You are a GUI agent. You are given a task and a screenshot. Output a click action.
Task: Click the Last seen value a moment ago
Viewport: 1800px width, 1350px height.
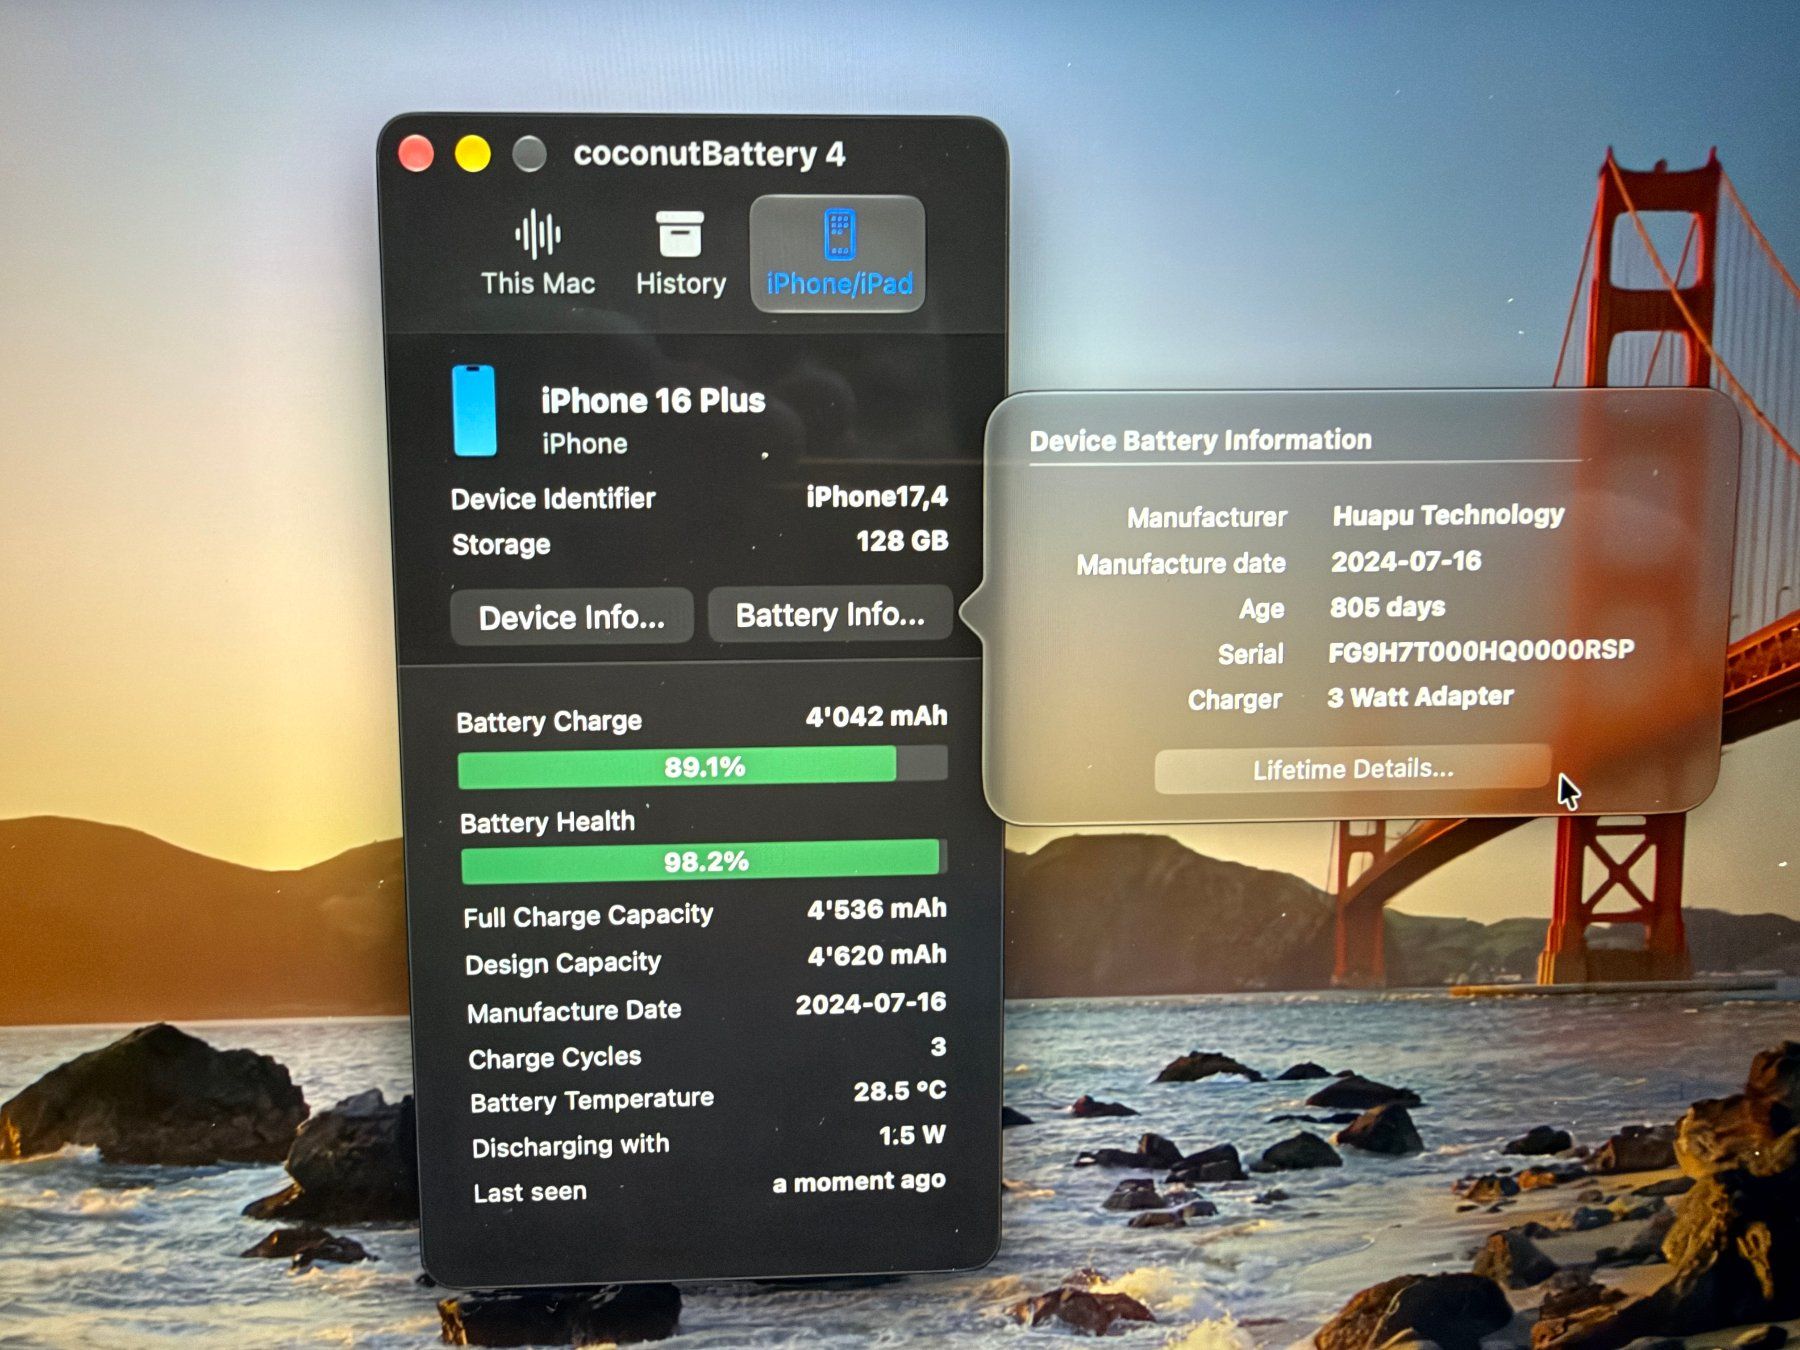click(859, 1182)
